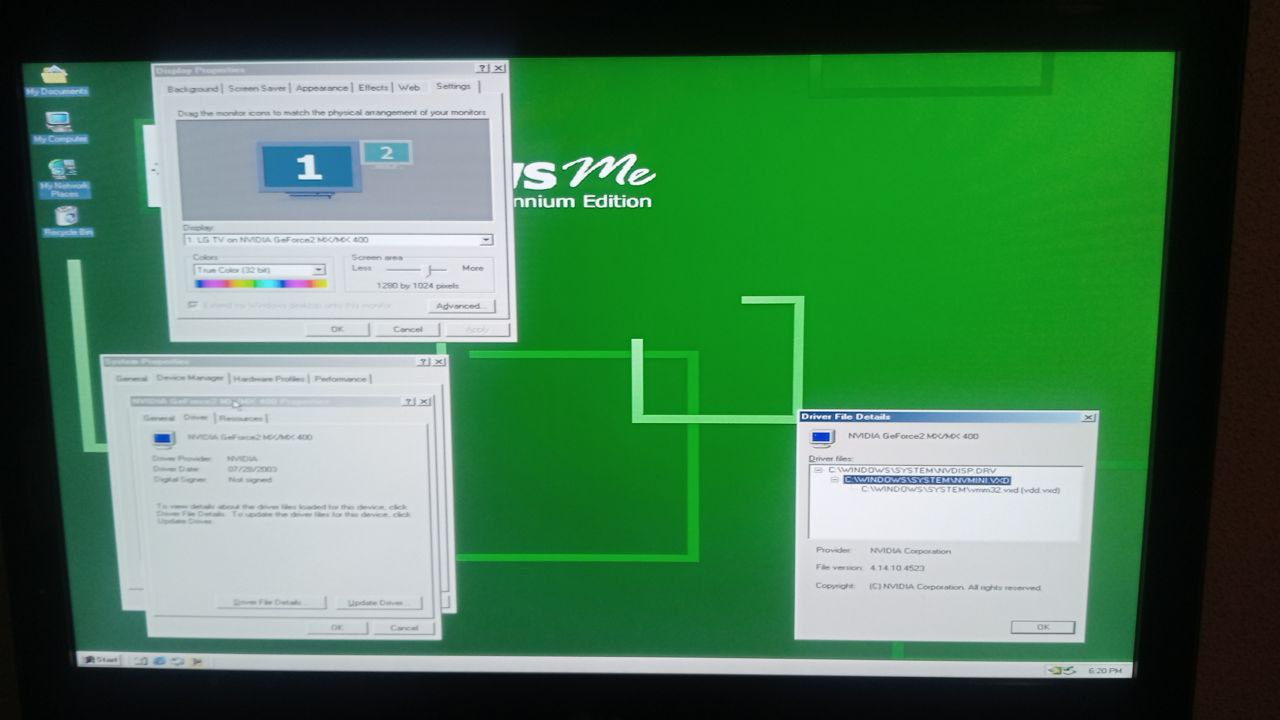Viewport: 1280px width, 720px height.
Task: Select the Settings tab in Display Properties
Action: 453,86
